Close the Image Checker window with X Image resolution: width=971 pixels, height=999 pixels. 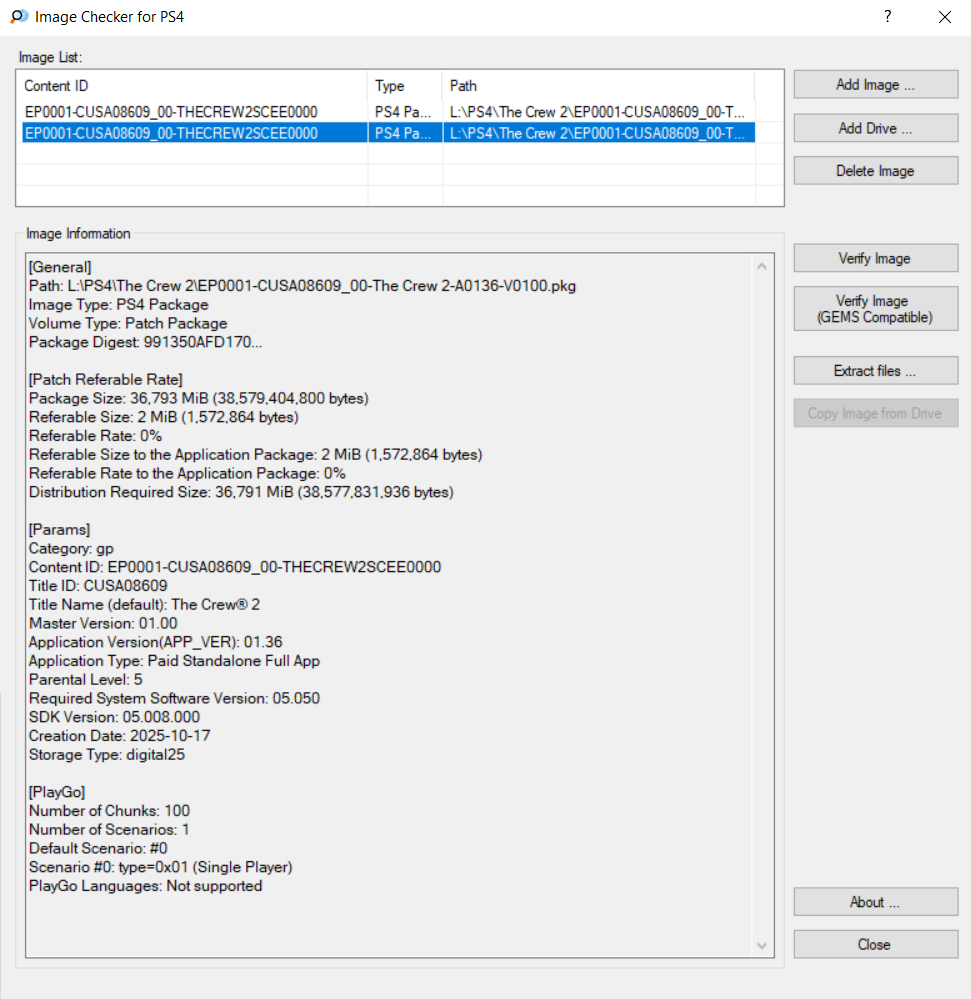pyautogui.click(x=944, y=17)
